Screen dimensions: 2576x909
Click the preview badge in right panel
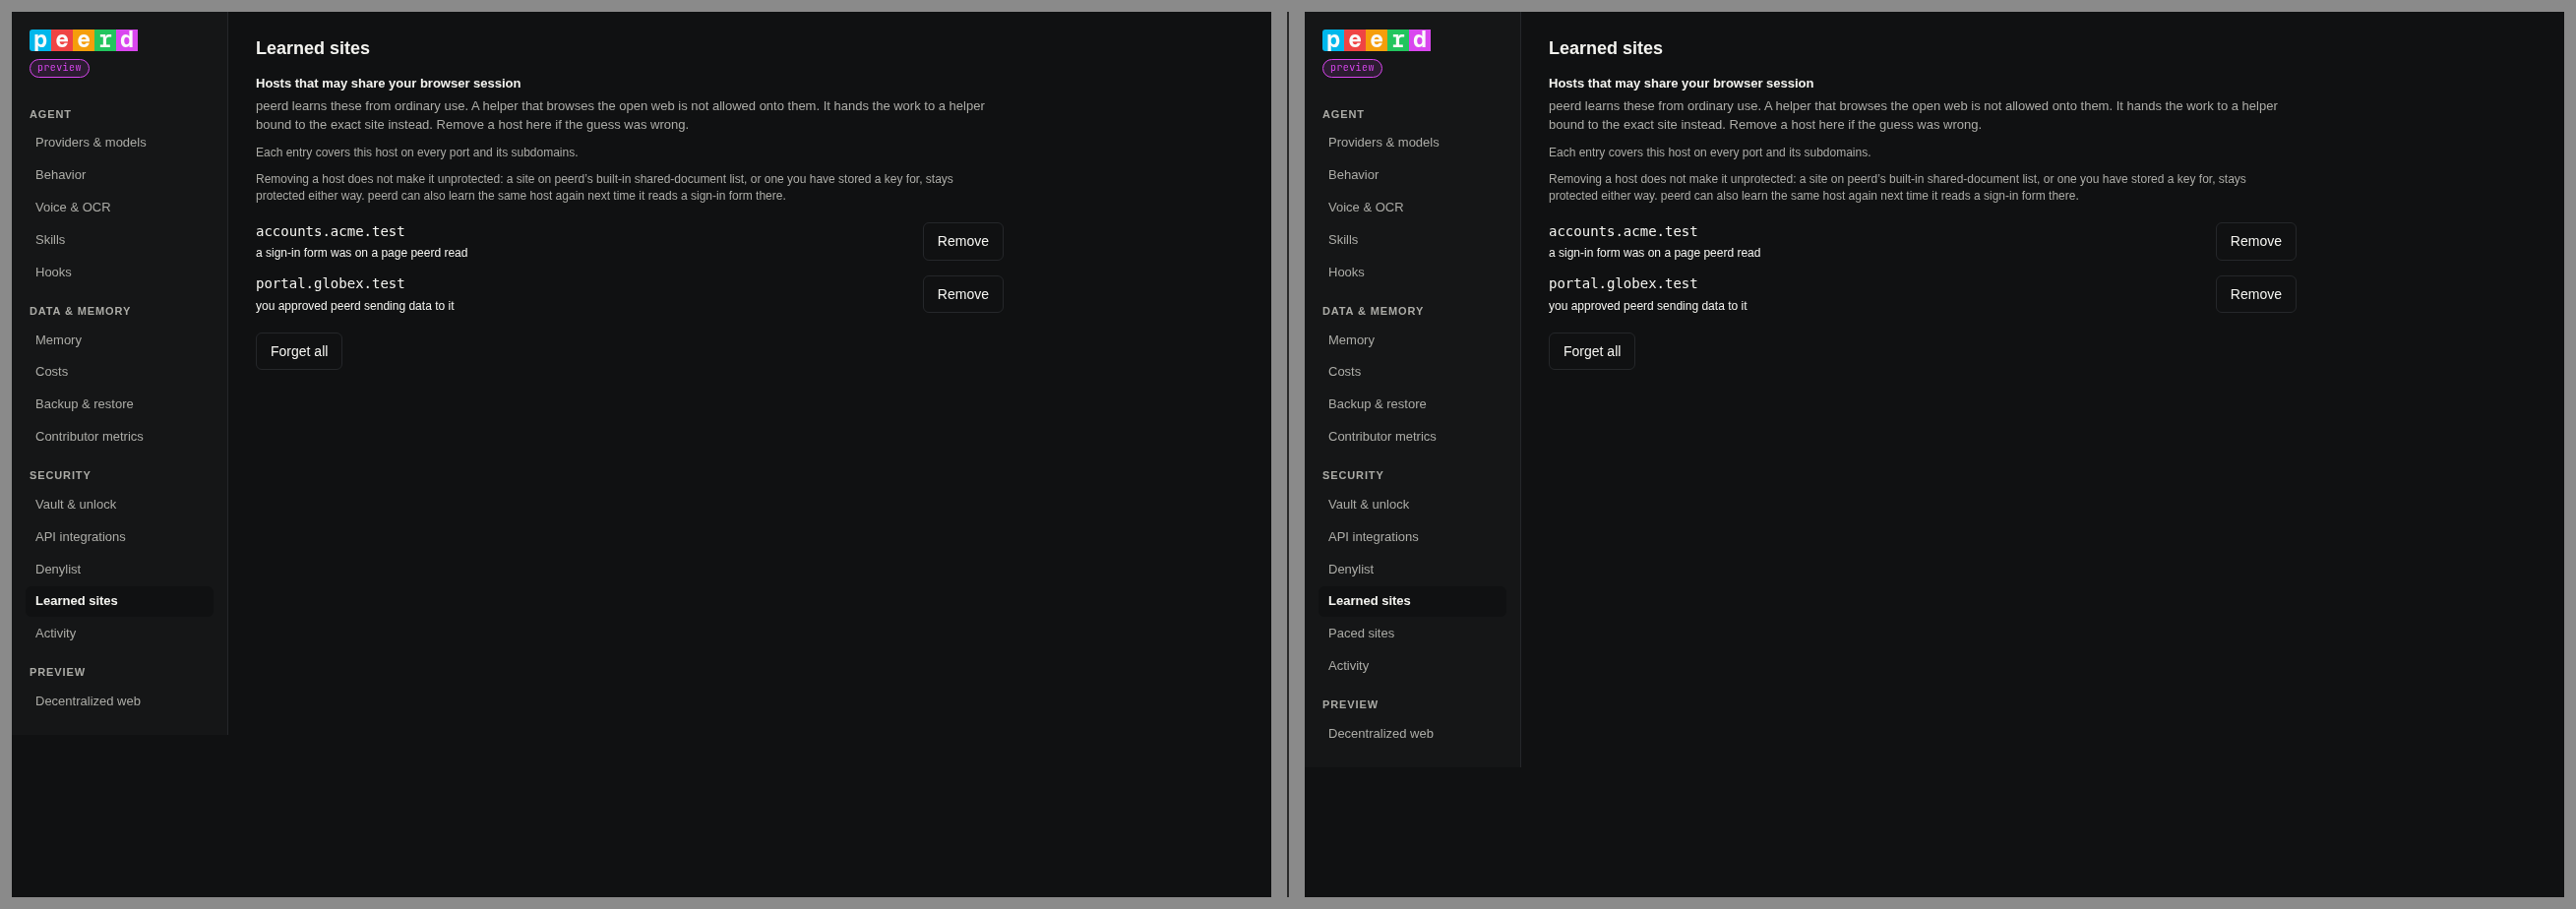[1352, 68]
